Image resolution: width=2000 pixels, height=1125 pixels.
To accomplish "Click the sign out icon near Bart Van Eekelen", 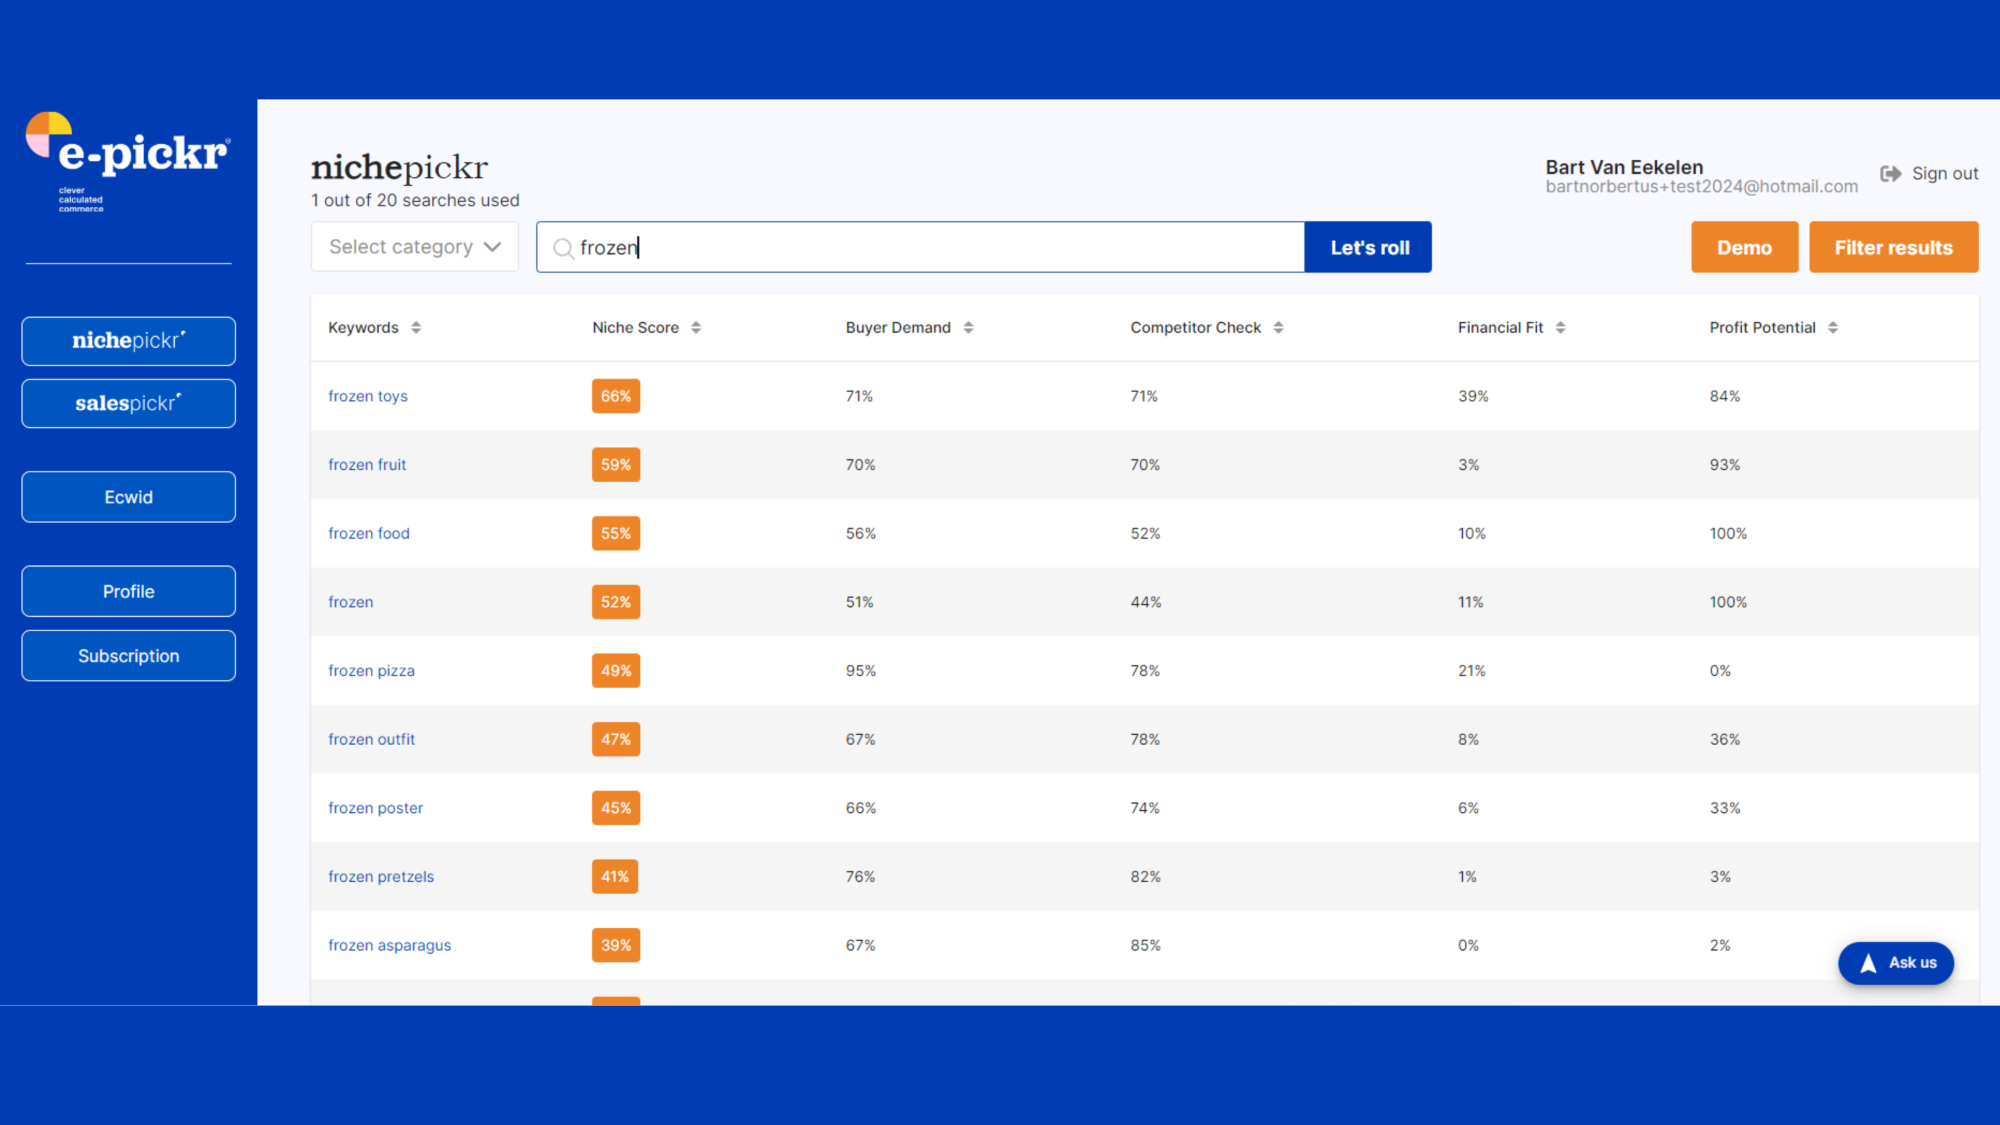I will 1890,173.
